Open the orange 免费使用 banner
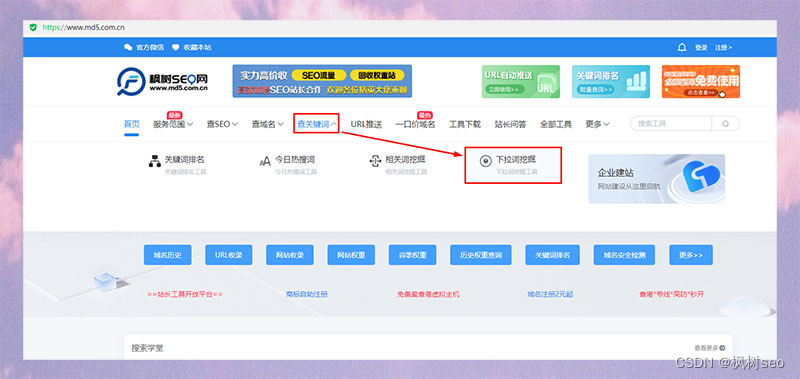This screenshot has height=379, width=800. 701,81
